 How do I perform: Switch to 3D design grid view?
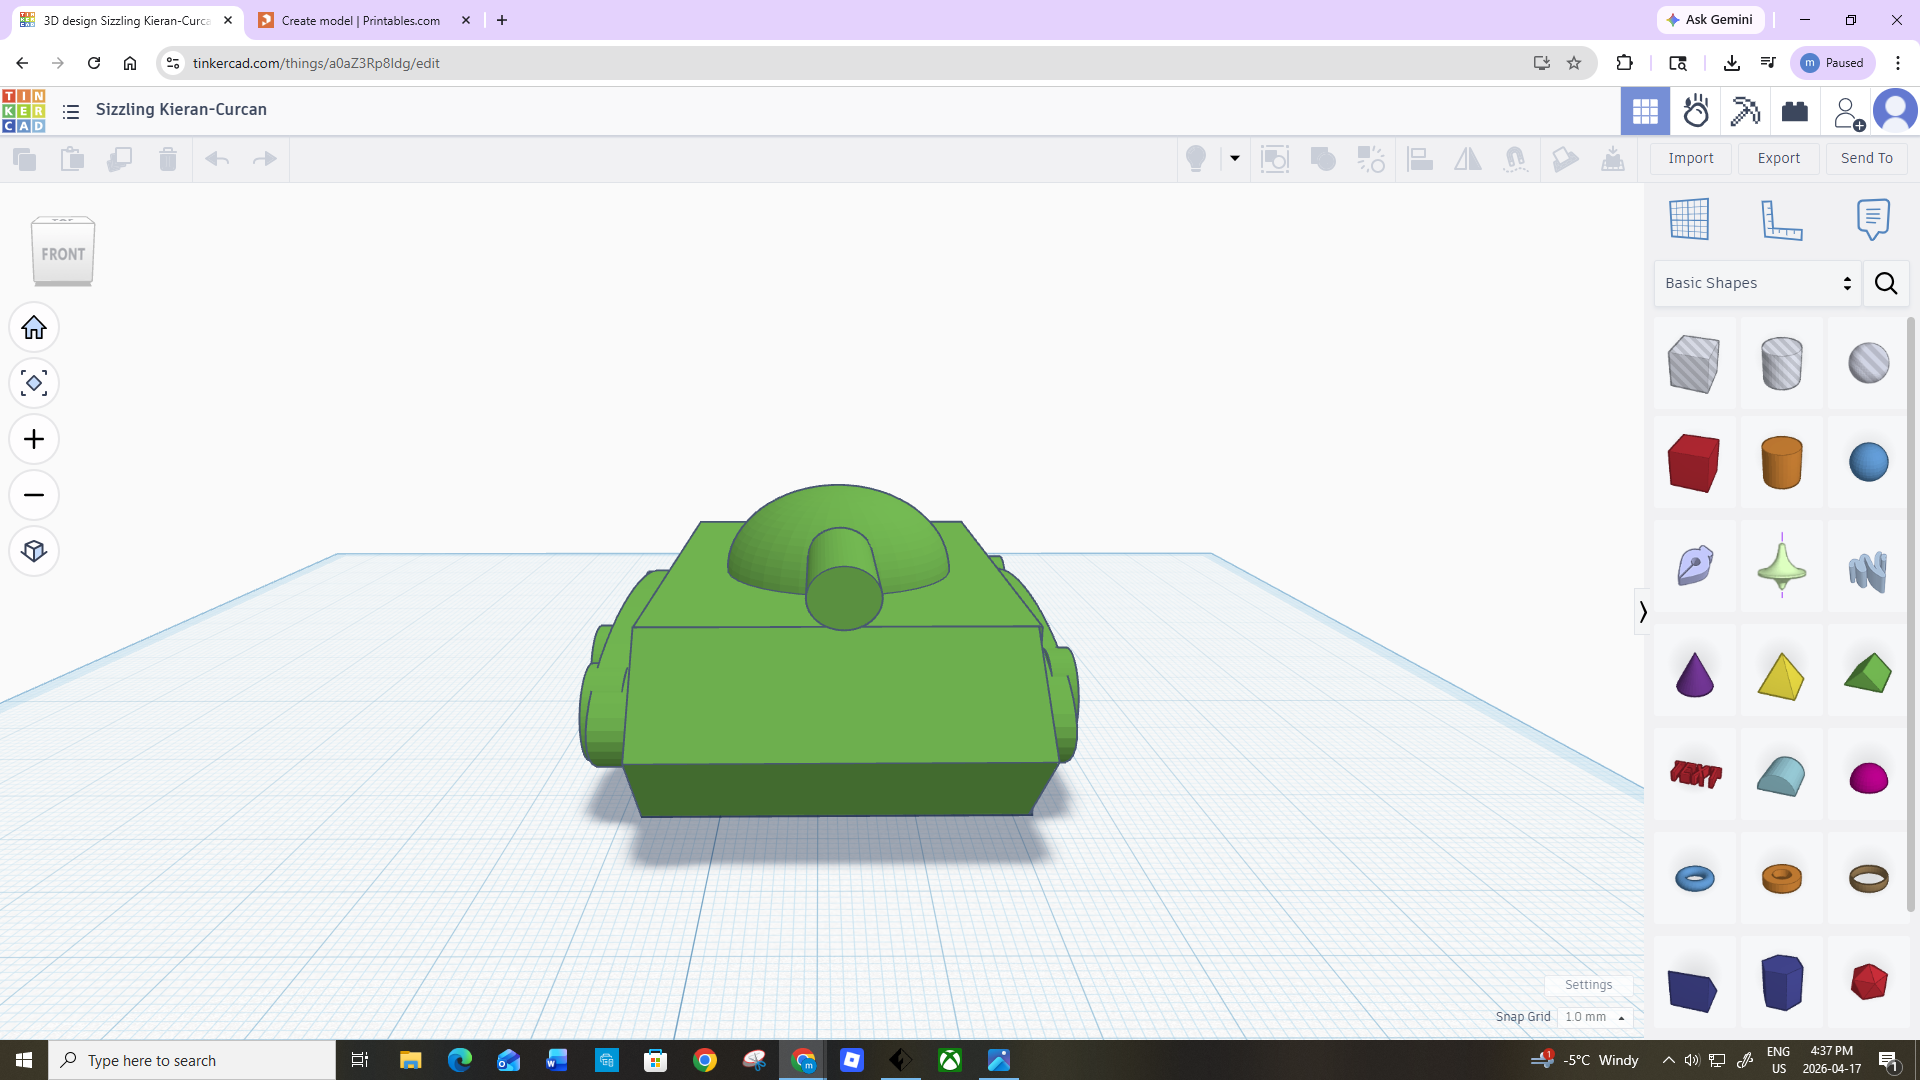(1645, 111)
